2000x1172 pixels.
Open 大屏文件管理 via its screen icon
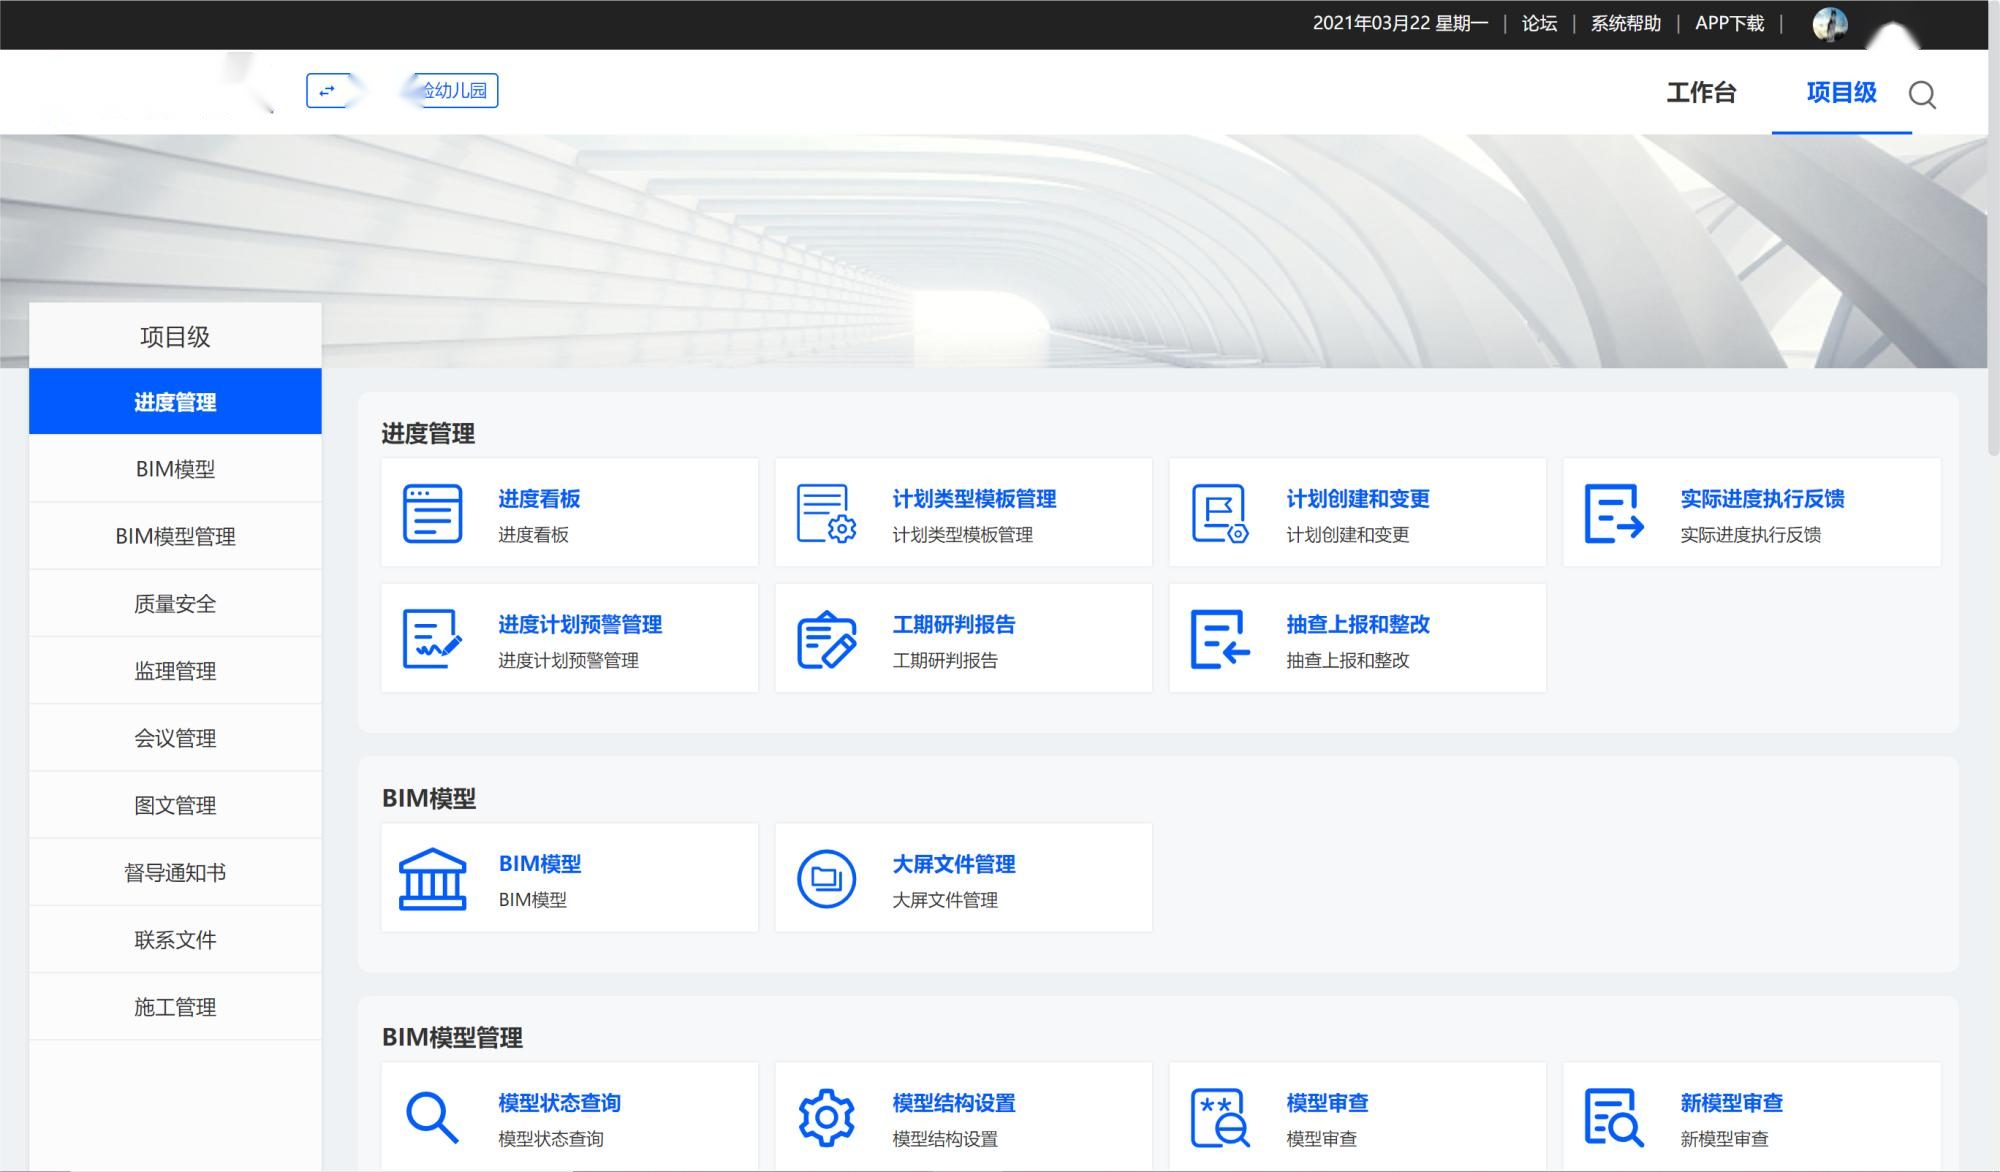[826, 877]
